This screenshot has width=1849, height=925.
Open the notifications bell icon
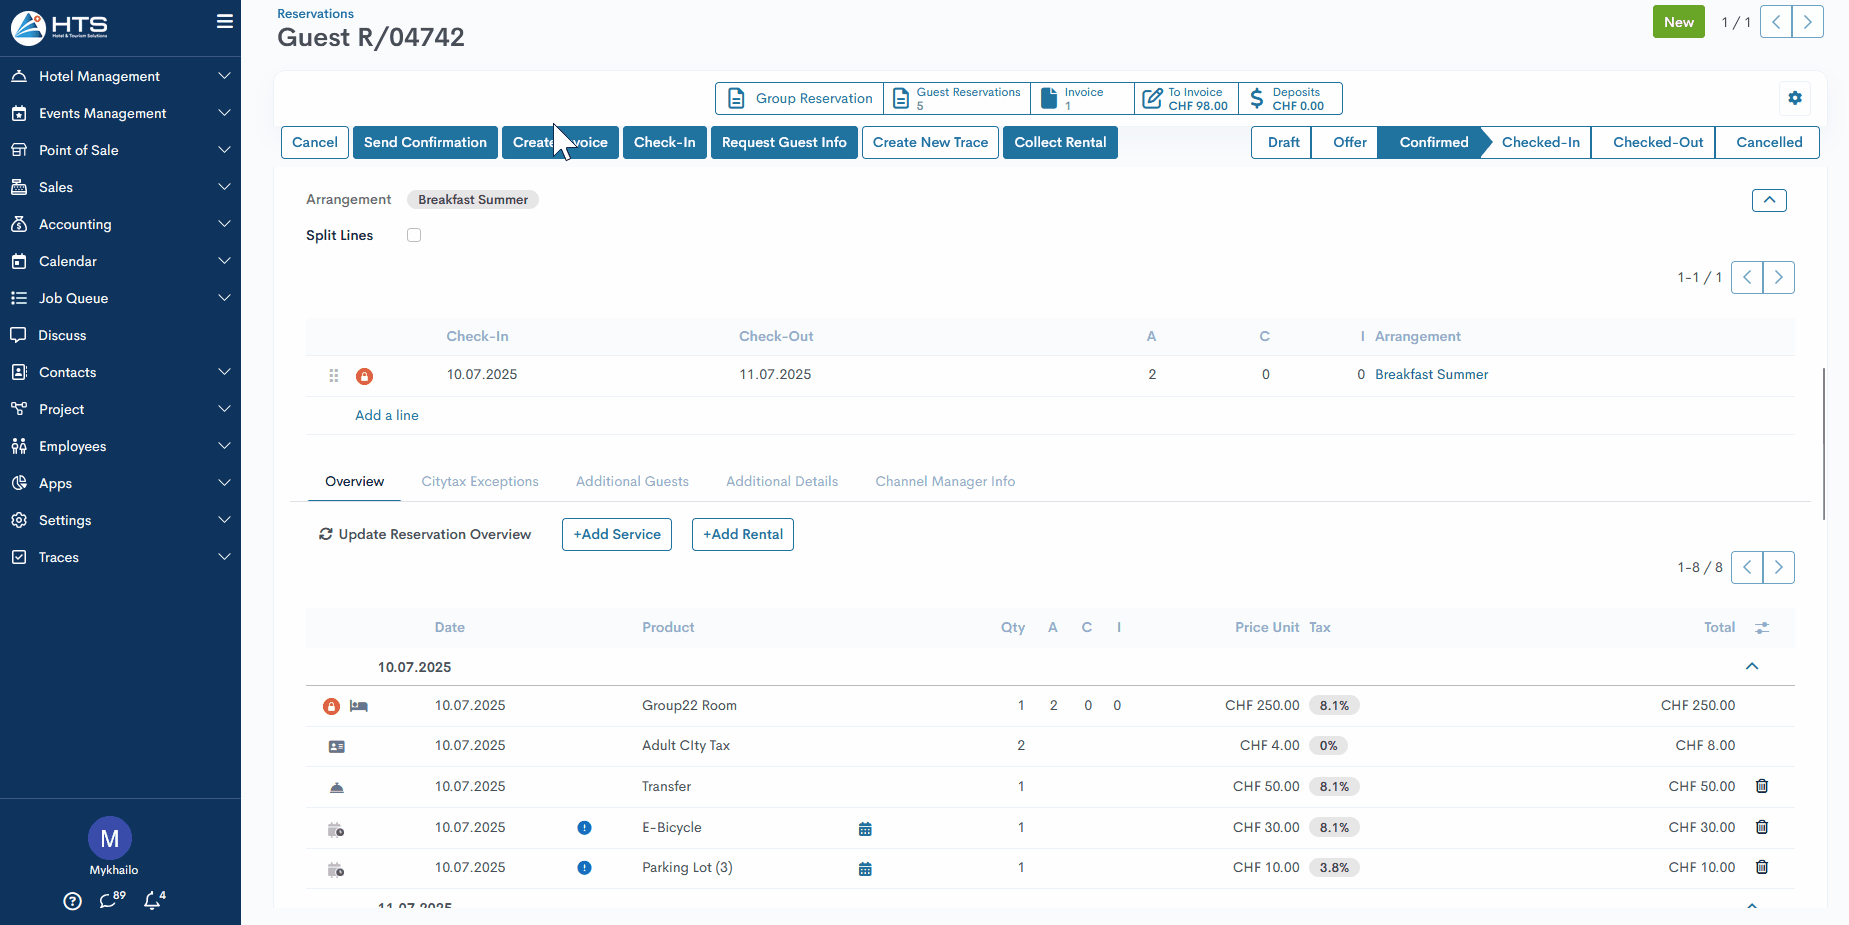153,900
